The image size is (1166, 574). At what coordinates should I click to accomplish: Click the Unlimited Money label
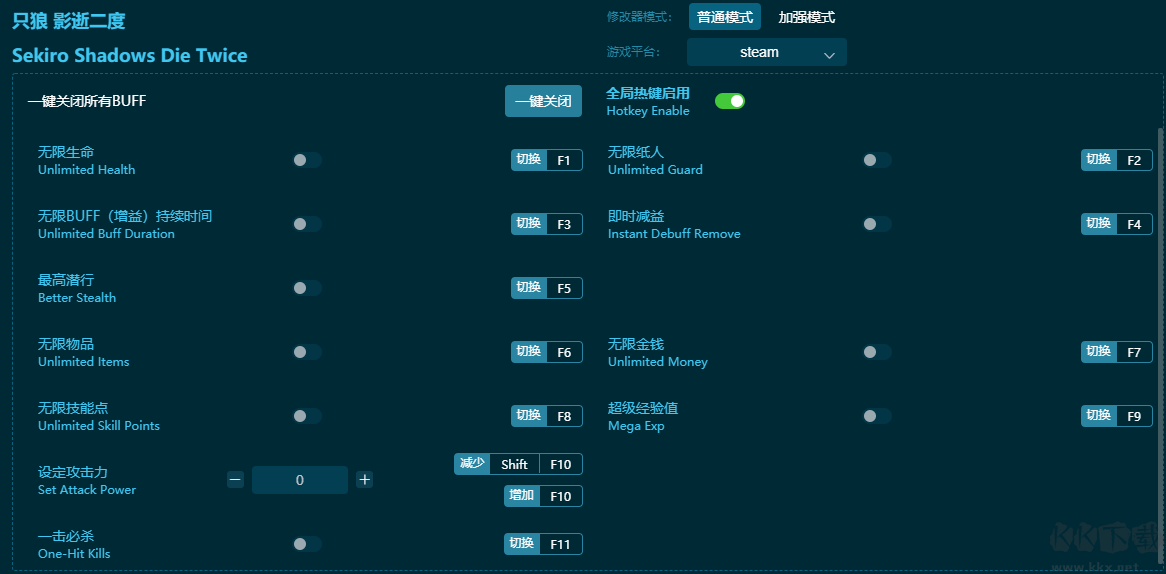(x=658, y=361)
